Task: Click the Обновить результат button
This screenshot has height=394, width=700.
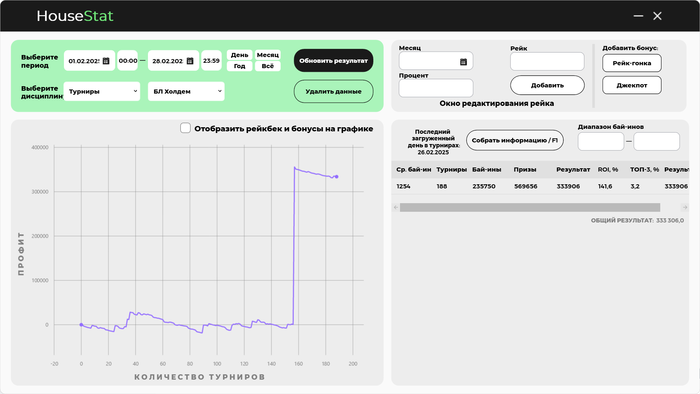Action: (333, 61)
